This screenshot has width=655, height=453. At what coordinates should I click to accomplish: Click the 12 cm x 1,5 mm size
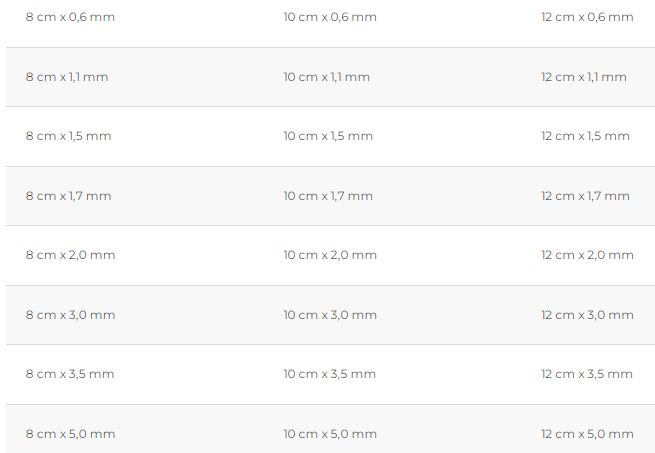pyautogui.click(x=585, y=136)
